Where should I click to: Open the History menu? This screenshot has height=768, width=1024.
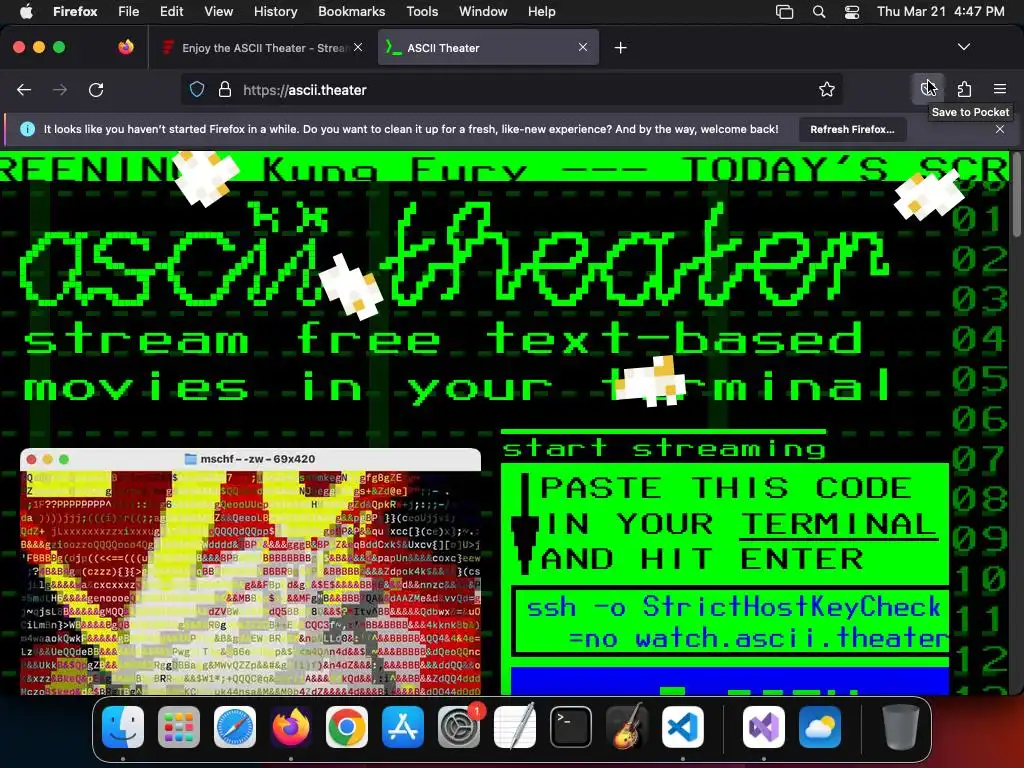tap(275, 11)
